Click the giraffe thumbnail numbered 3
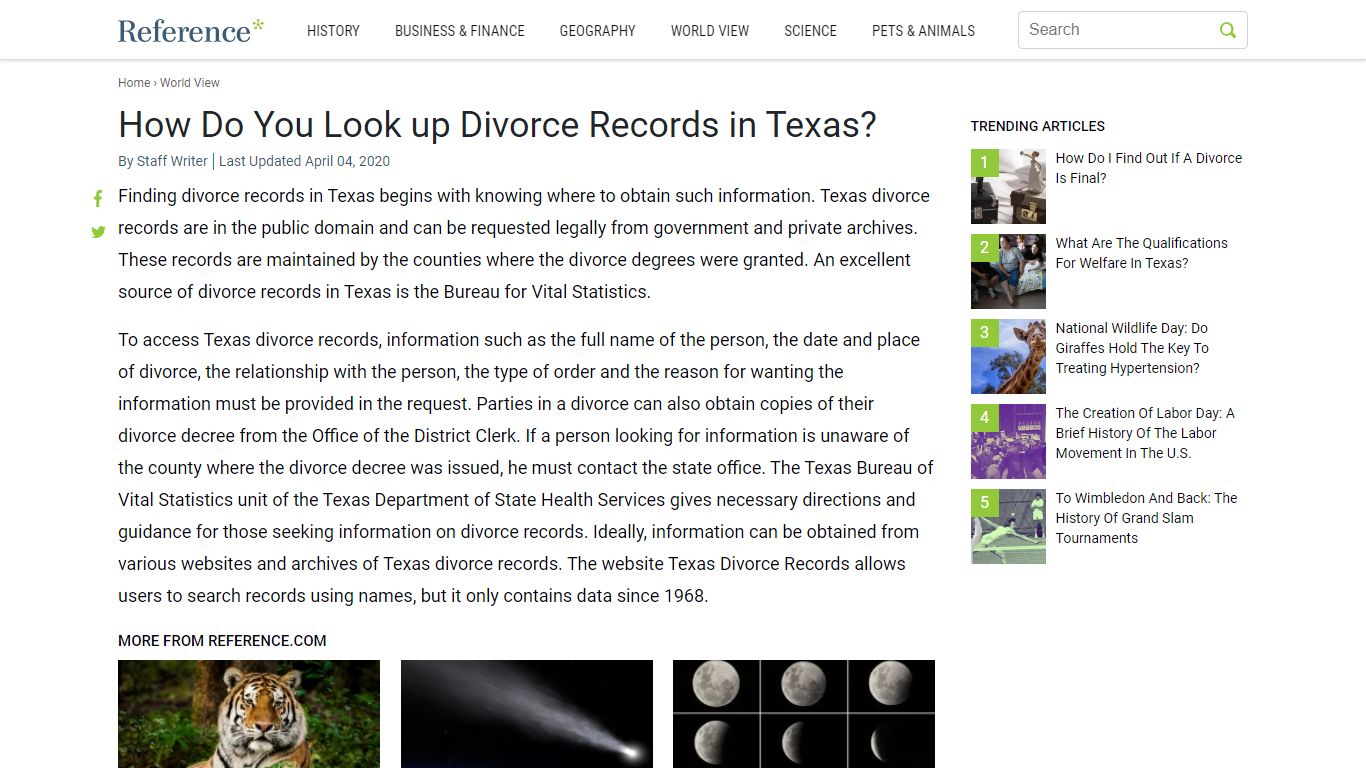The height and width of the screenshot is (768, 1366). [1008, 356]
